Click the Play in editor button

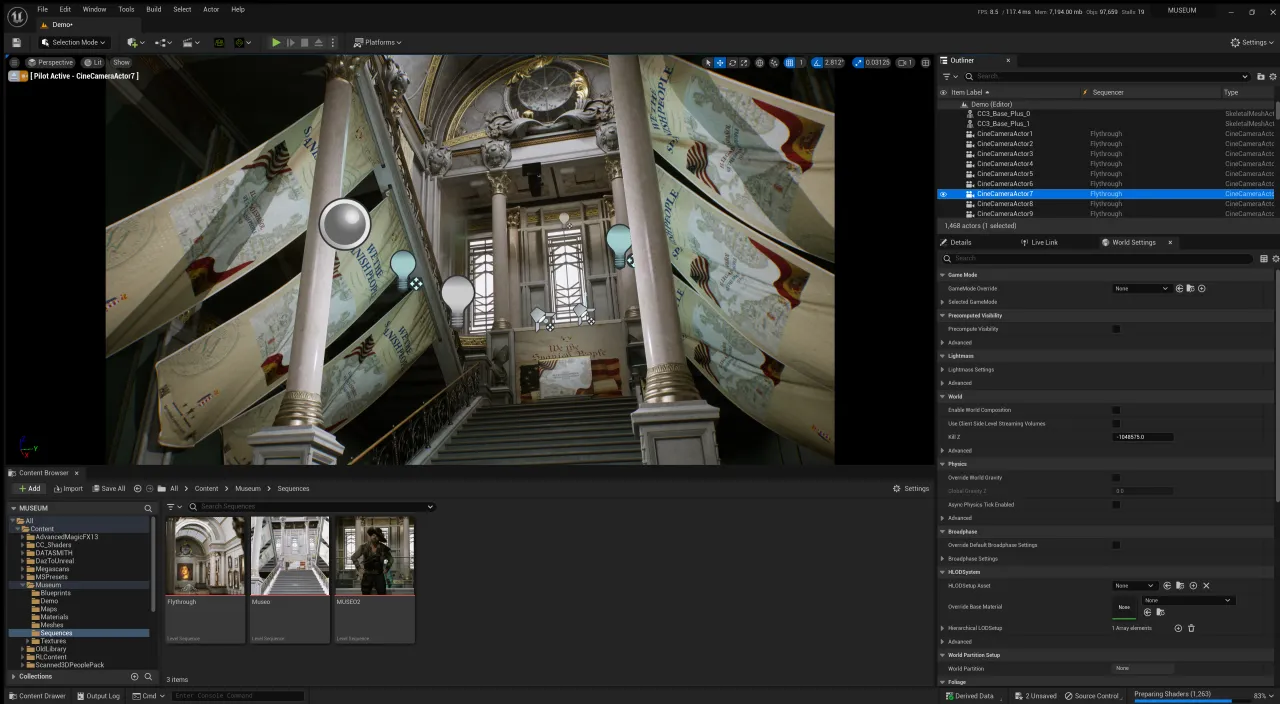point(276,42)
